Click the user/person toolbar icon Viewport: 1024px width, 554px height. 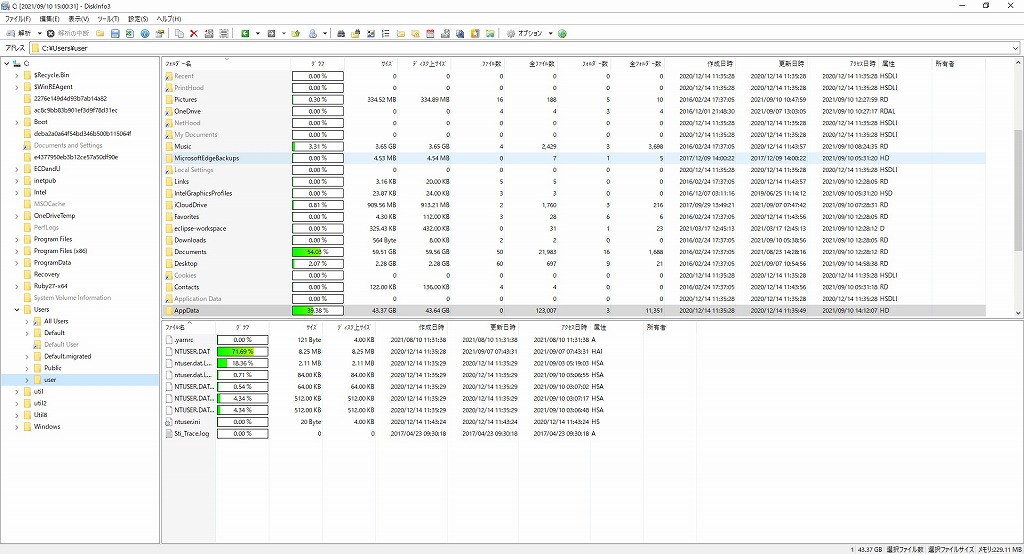pos(313,33)
